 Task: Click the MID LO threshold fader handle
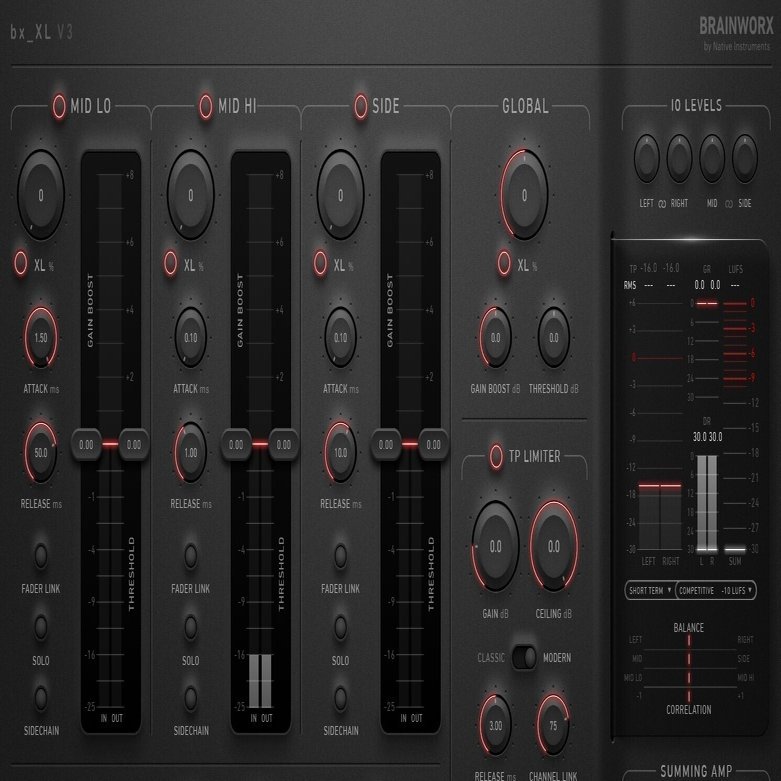coord(133,444)
